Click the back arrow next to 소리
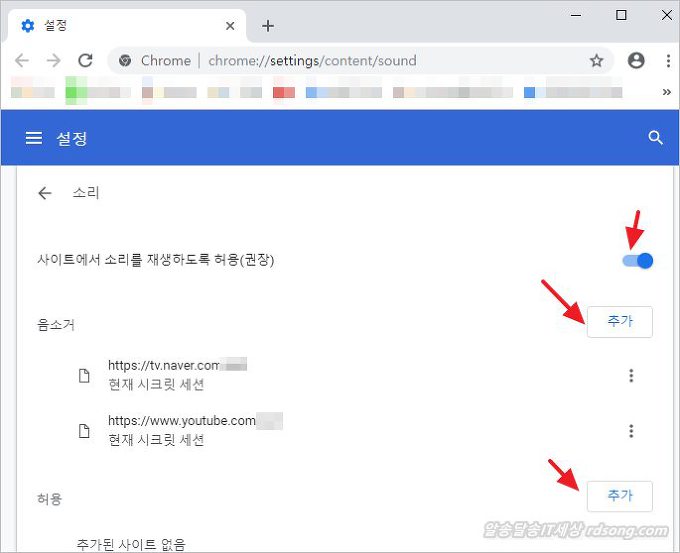Image resolution: width=680 pixels, height=553 pixels. coord(44,194)
